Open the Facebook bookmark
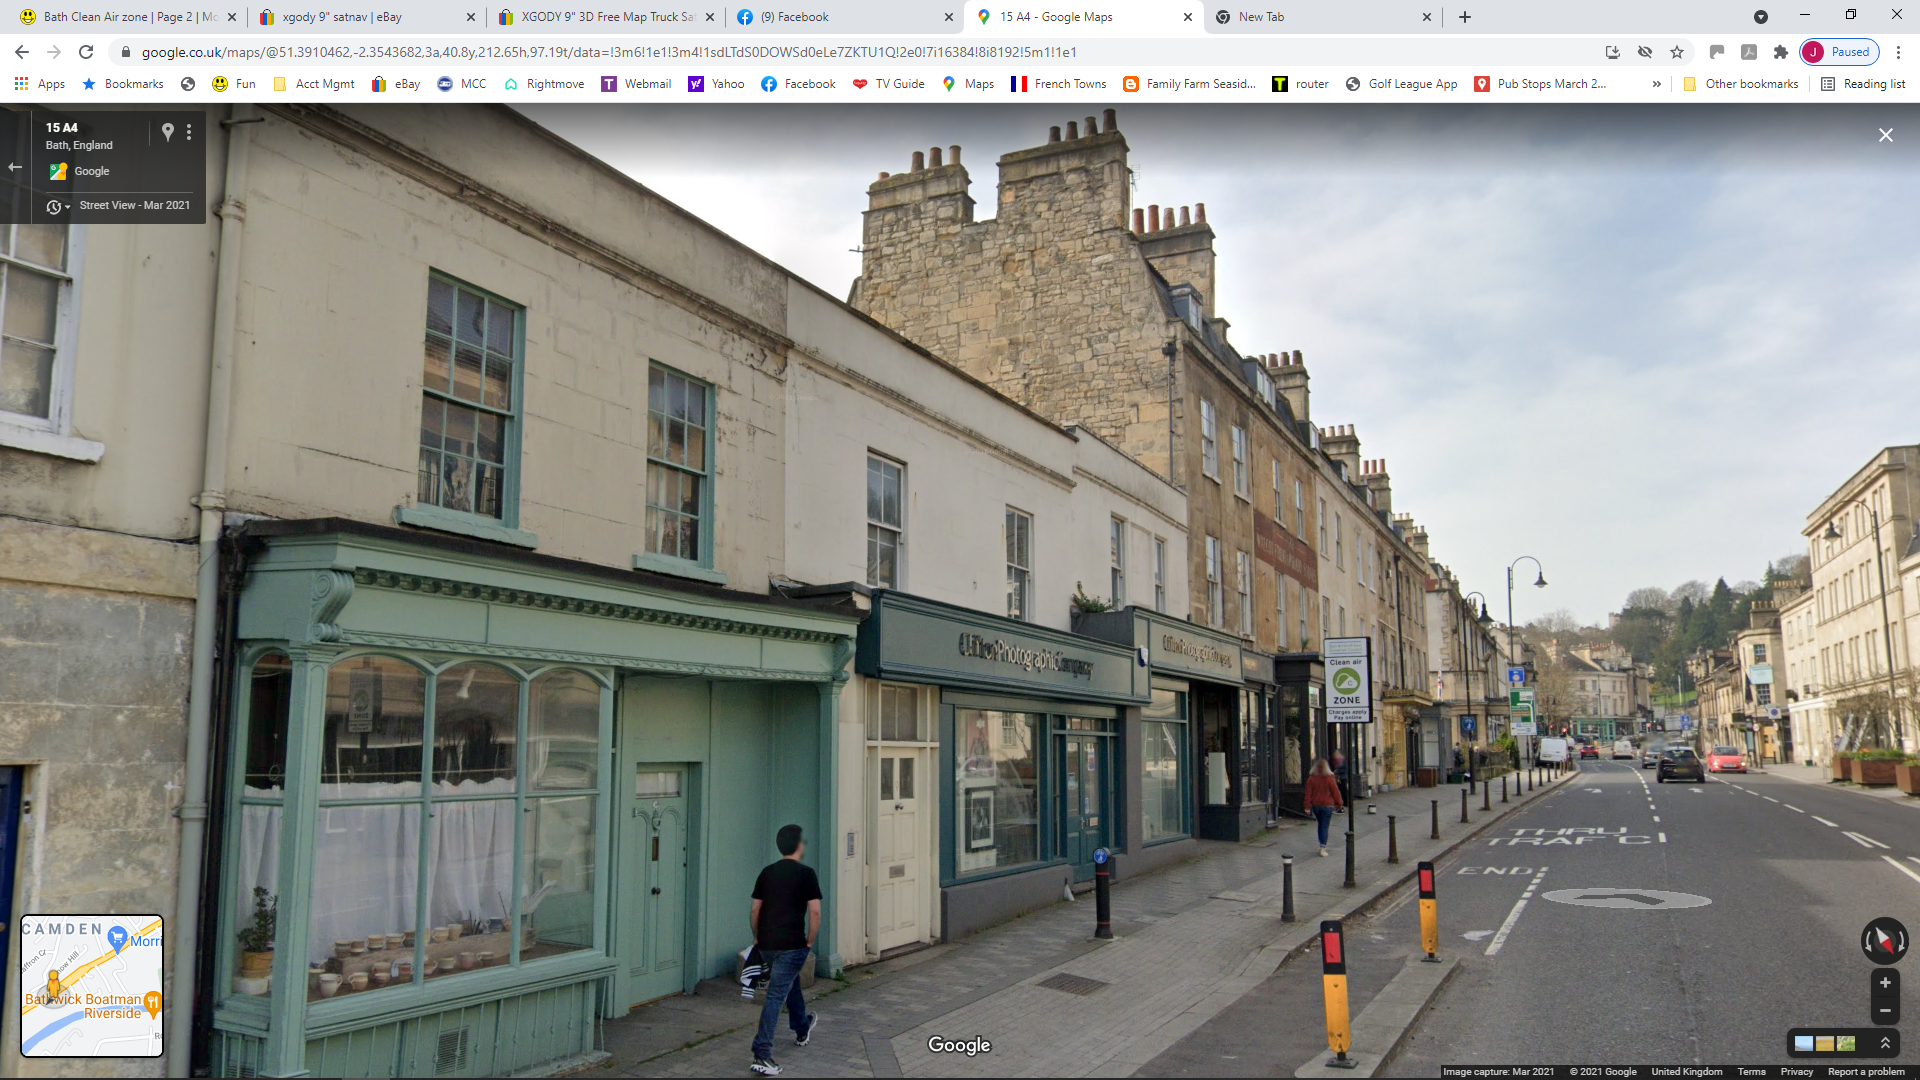The height and width of the screenshot is (1080, 1920). pyautogui.click(x=798, y=84)
